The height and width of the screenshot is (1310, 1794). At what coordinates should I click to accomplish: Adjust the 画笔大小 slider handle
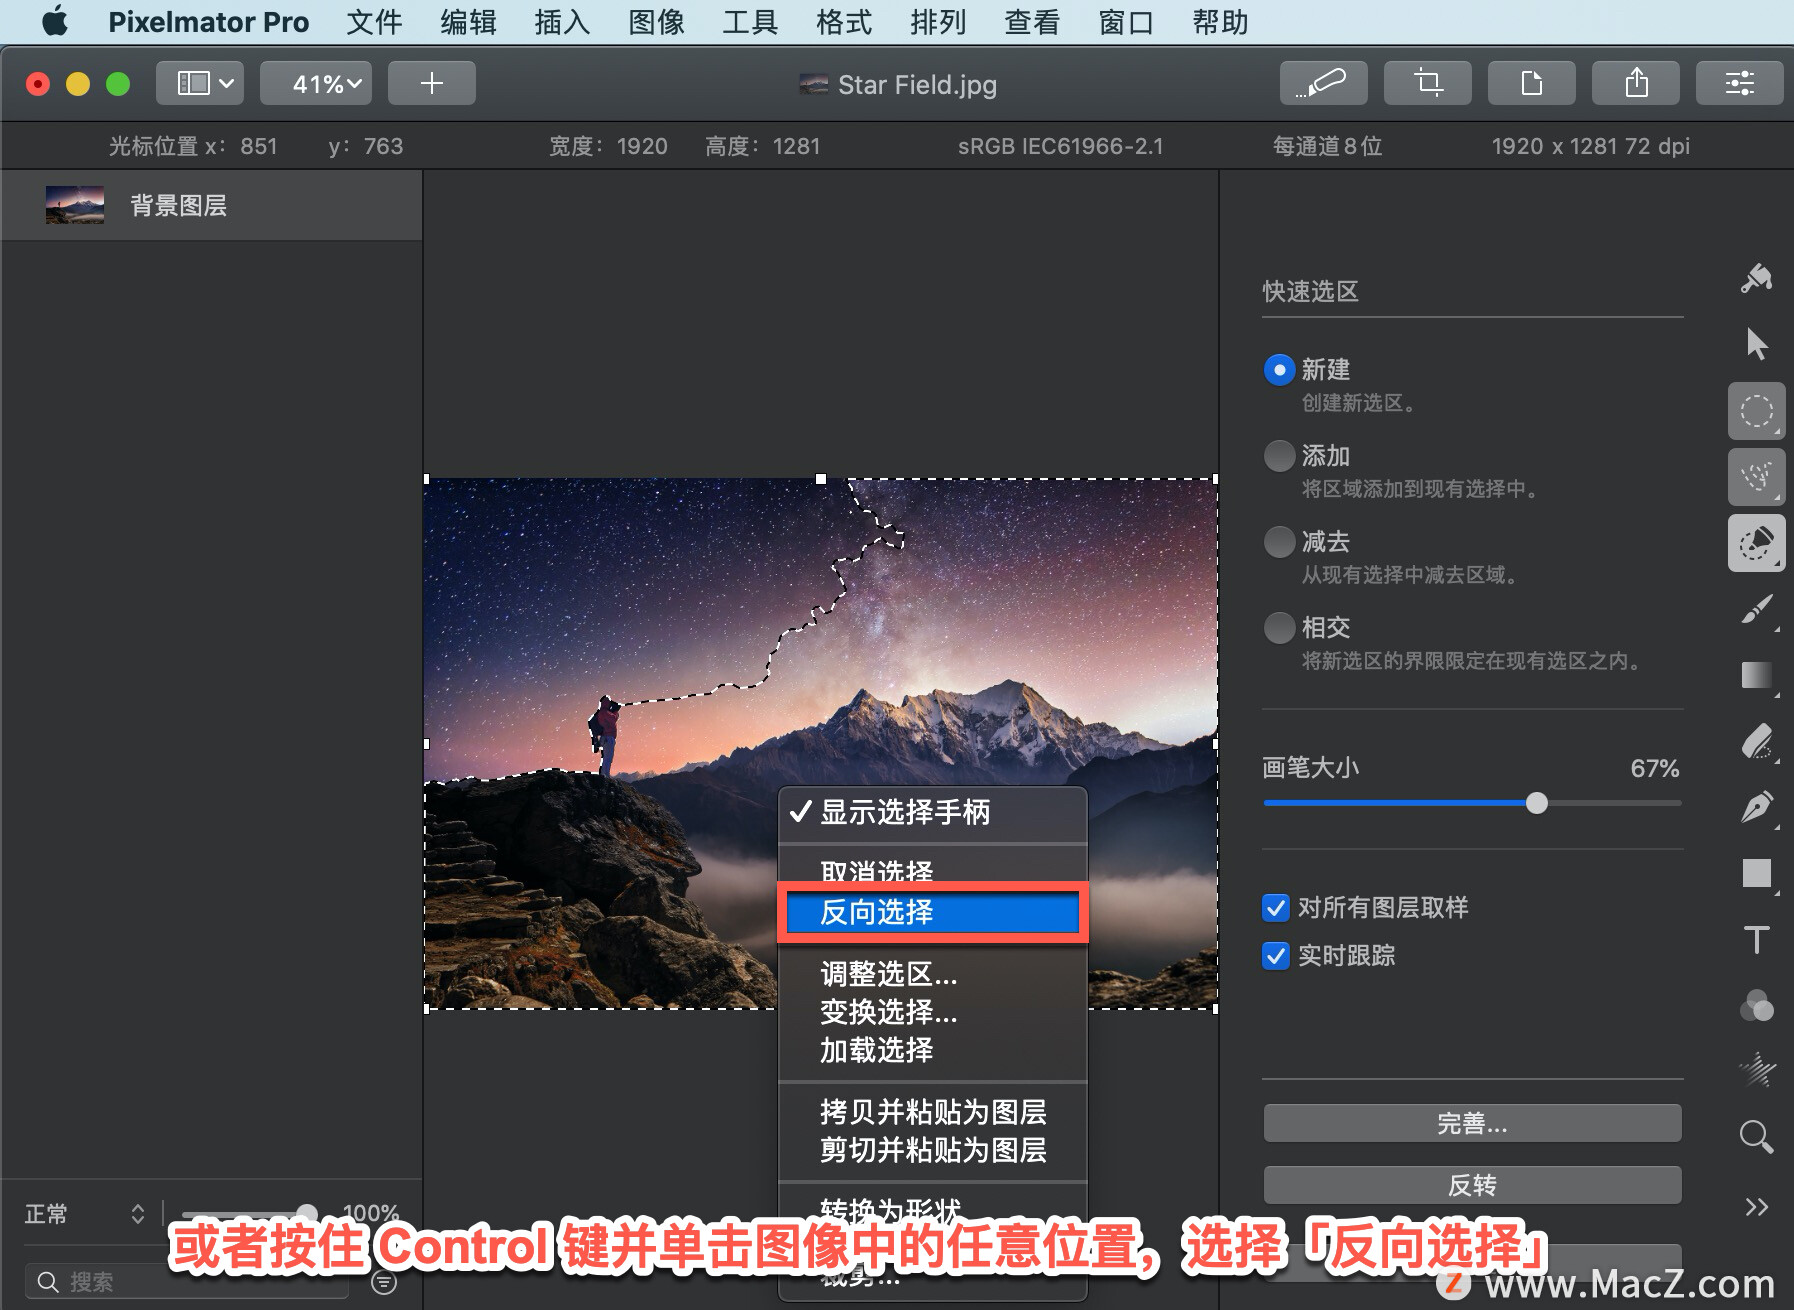click(x=1537, y=803)
